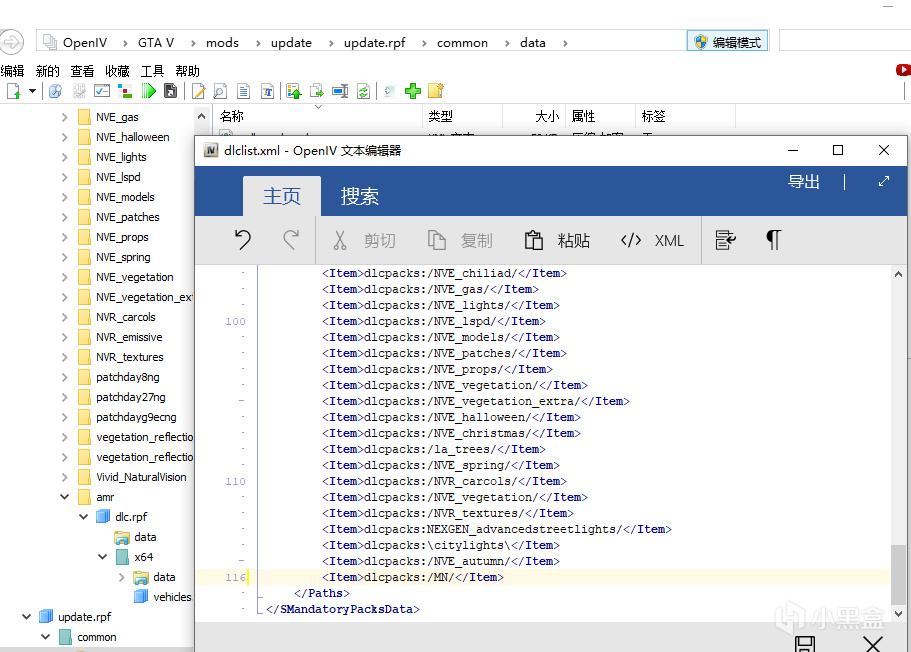Collapse the update.rpf tree node
911x652 pixels.
click(26, 617)
